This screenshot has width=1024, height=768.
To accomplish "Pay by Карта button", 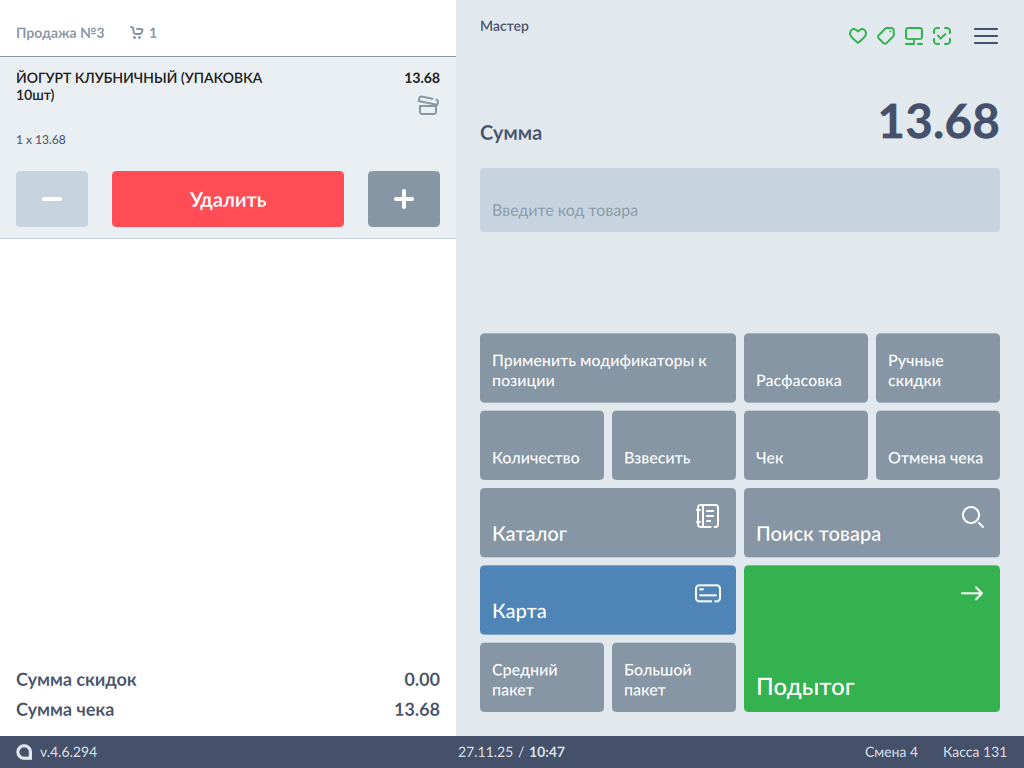I will click(x=608, y=600).
